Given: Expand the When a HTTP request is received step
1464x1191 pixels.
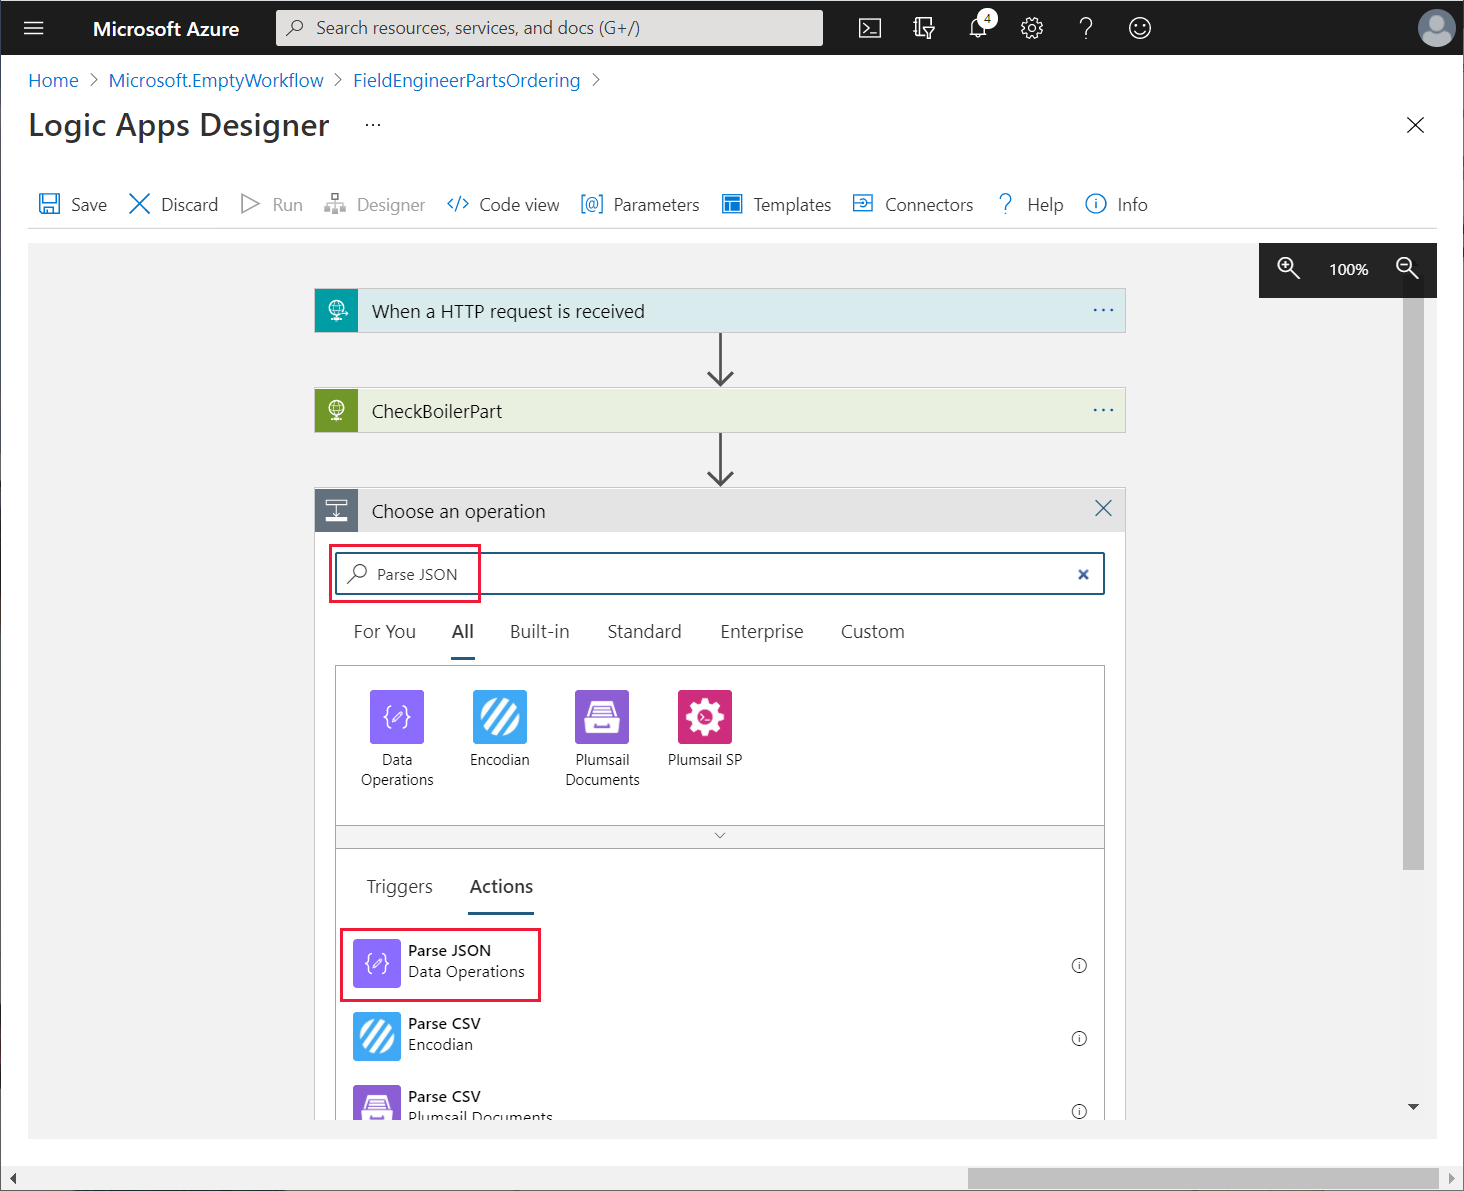Looking at the screenshot, I should [x=720, y=311].
